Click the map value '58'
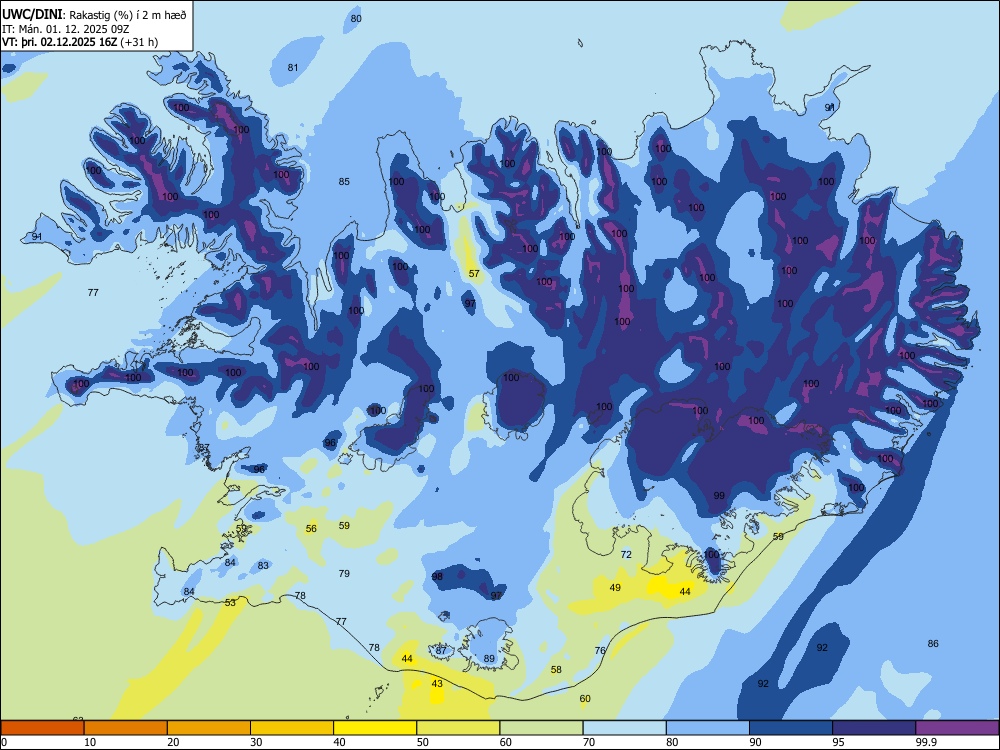The image size is (1000, 750). click(x=557, y=670)
